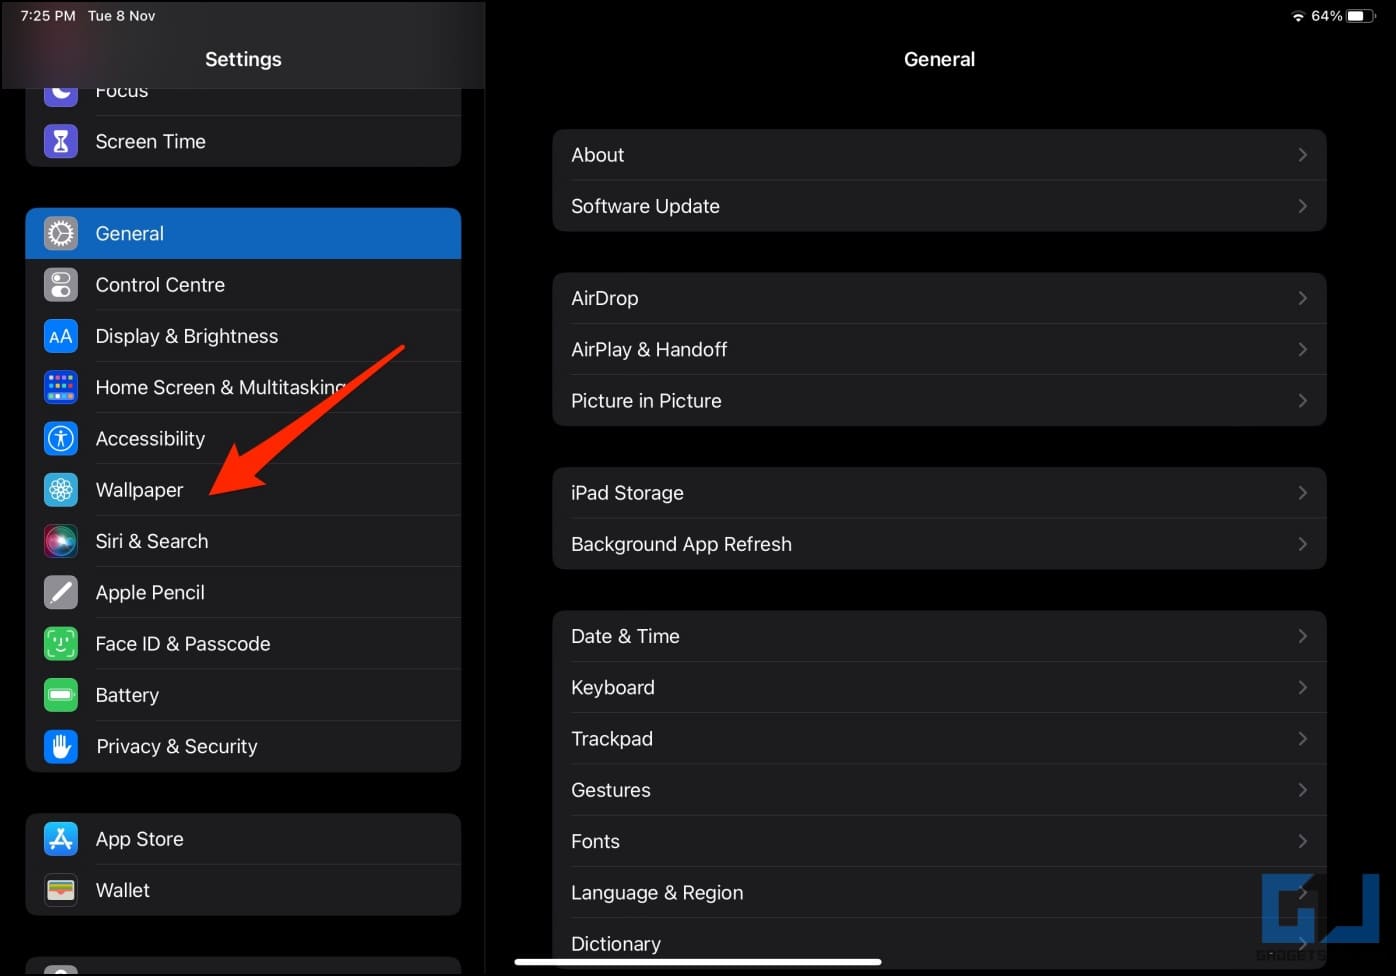This screenshot has height=976, width=1396.
Task: Tap the Home Screen & Multitasking grid icon
Action: 61,387
